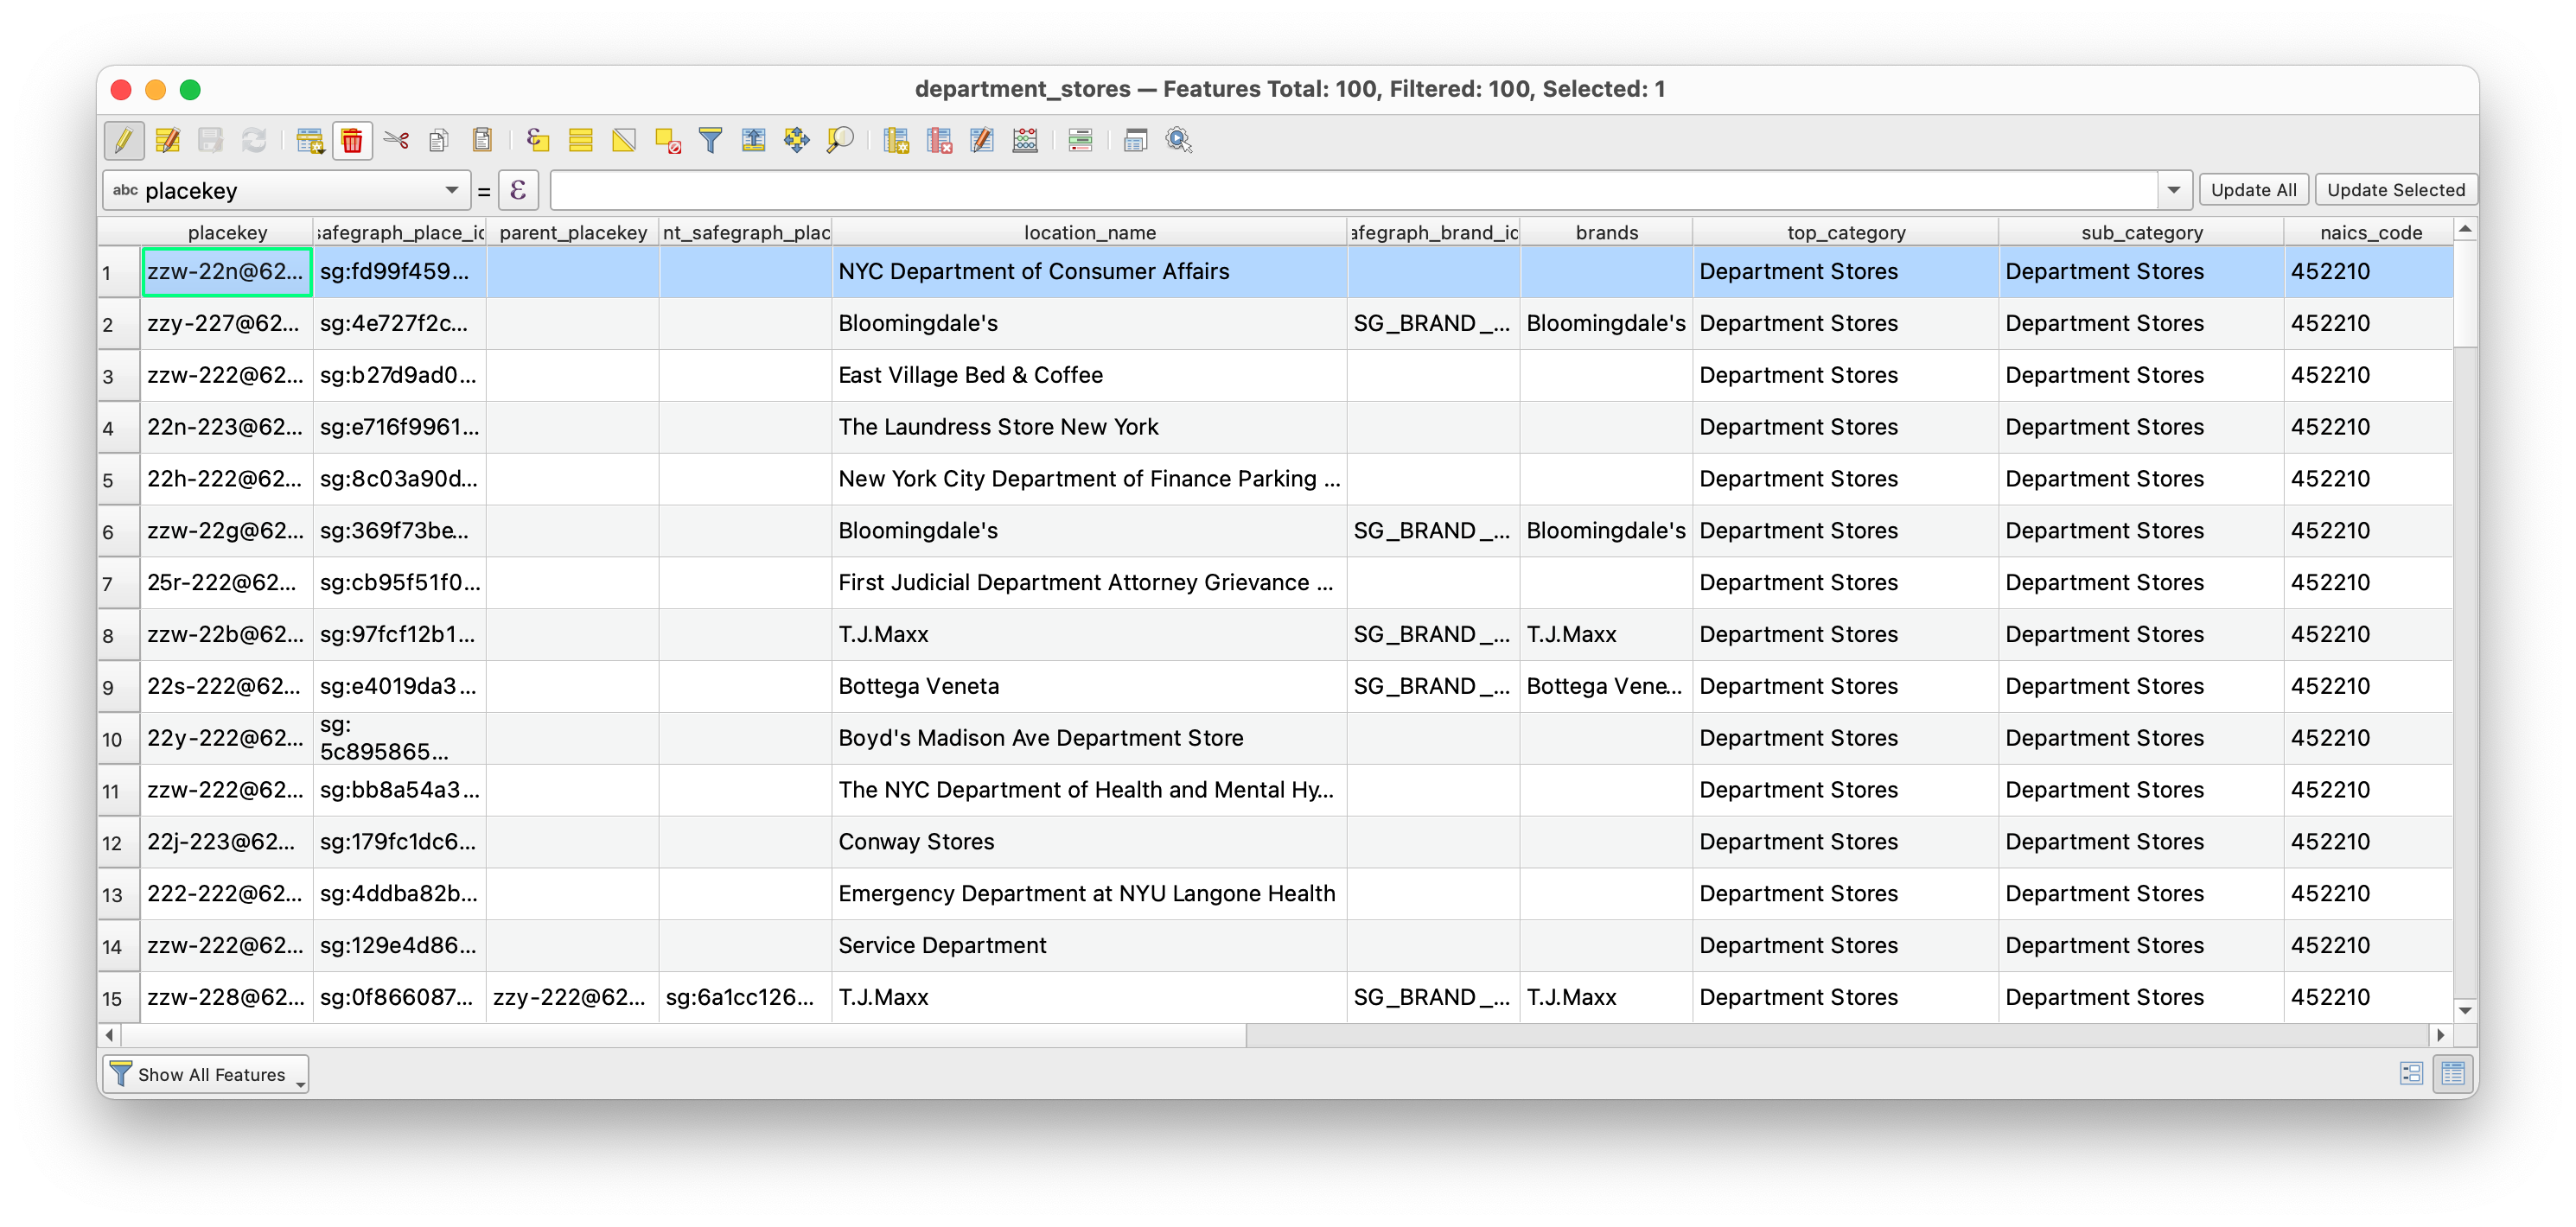2576x1227 pixels.
Task: Expand expression history dropdown arrow
Action: [2173, 190]
